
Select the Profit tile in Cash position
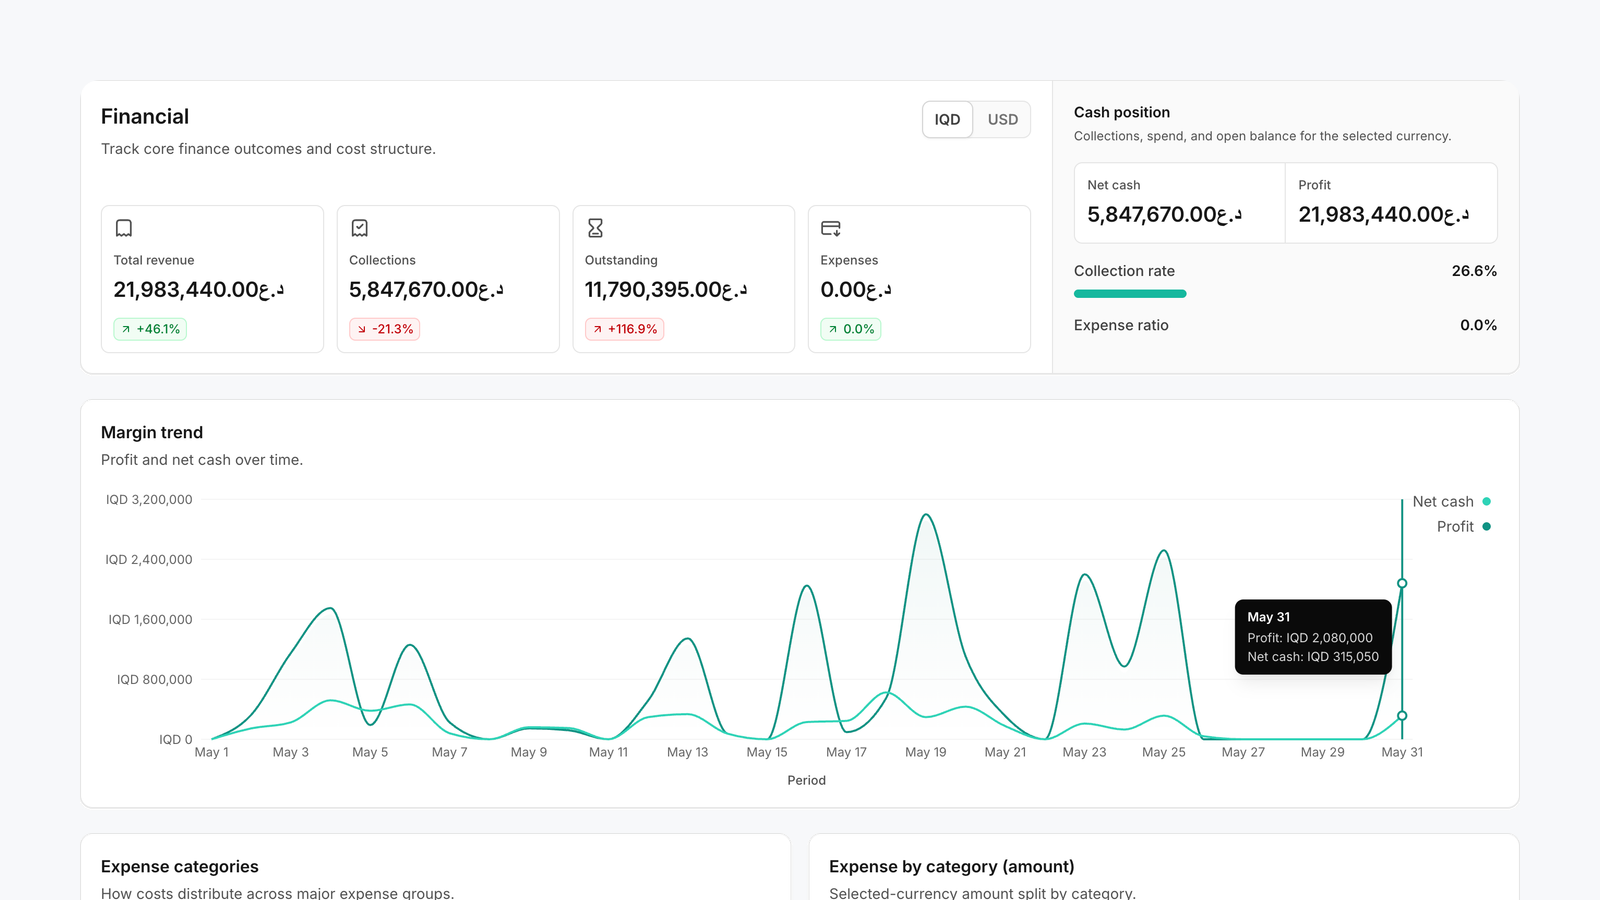(x=1391, y=203)
